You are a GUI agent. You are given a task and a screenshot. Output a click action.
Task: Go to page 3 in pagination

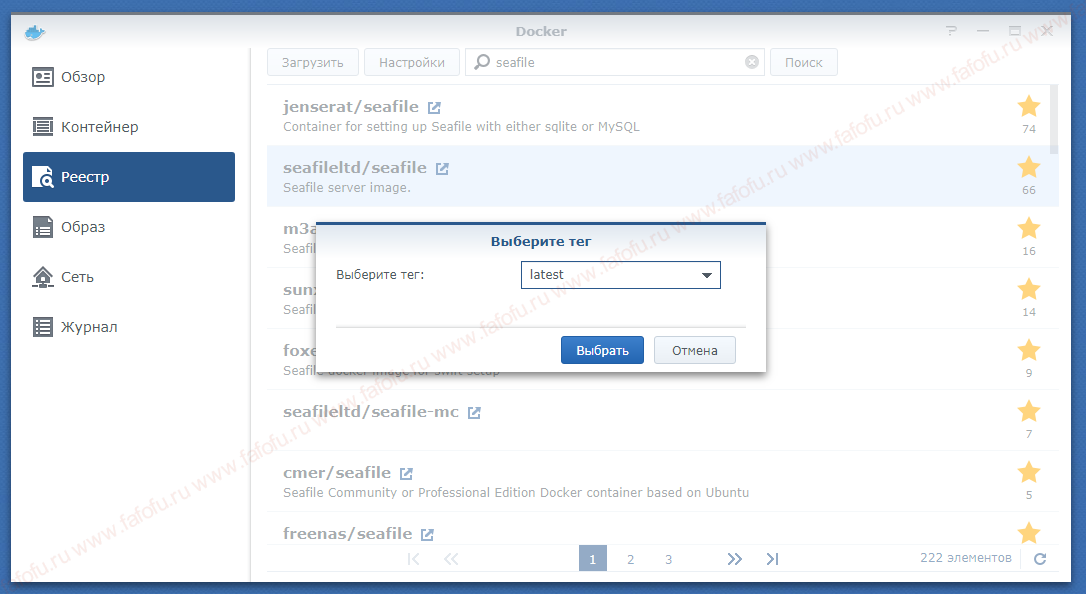coord(668,559)
